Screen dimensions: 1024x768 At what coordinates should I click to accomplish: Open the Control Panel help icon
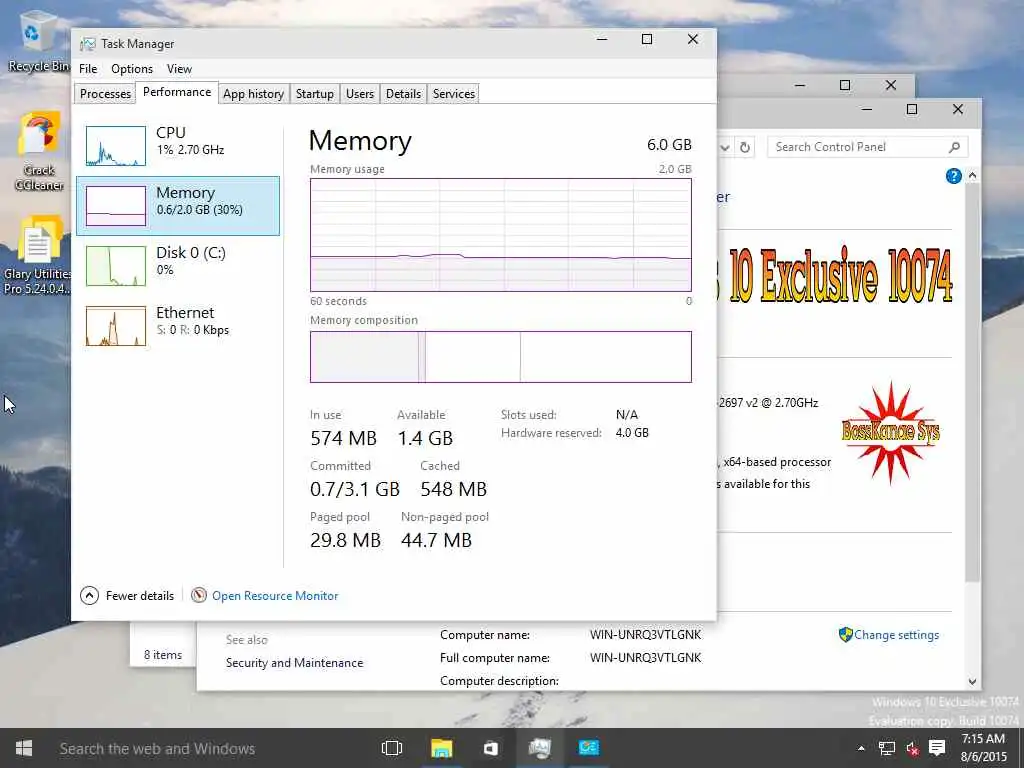(953, 176)
